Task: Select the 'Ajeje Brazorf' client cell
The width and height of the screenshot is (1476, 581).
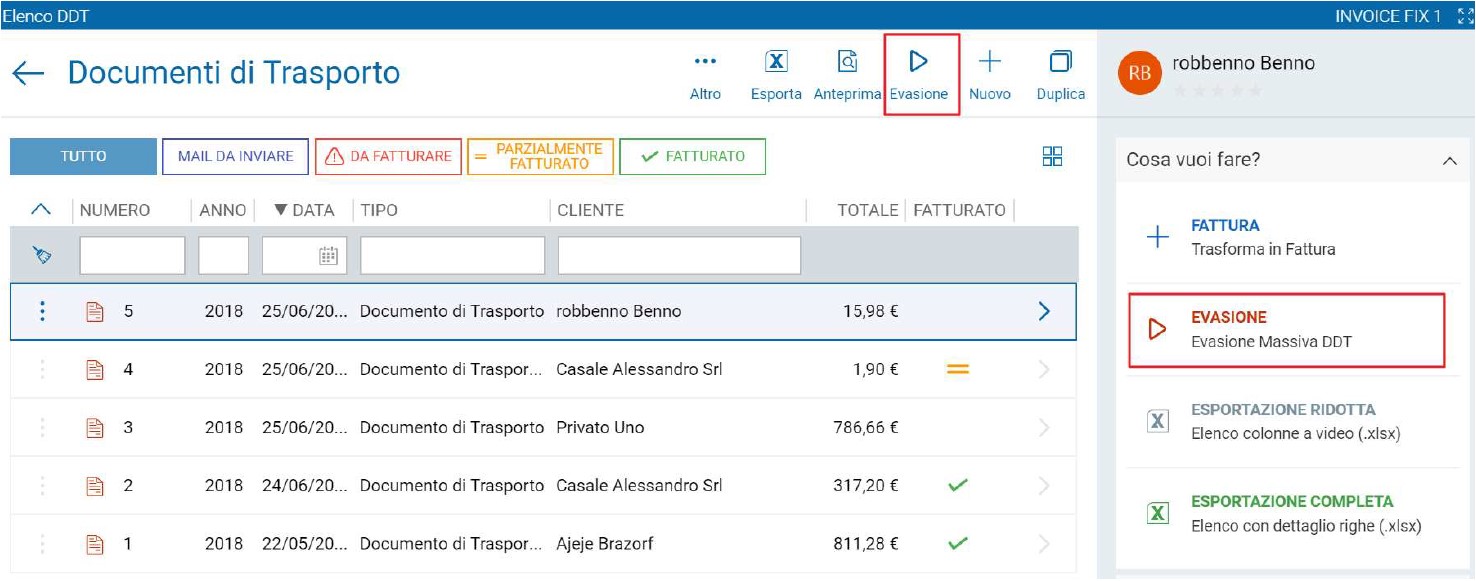Action: 605,545
